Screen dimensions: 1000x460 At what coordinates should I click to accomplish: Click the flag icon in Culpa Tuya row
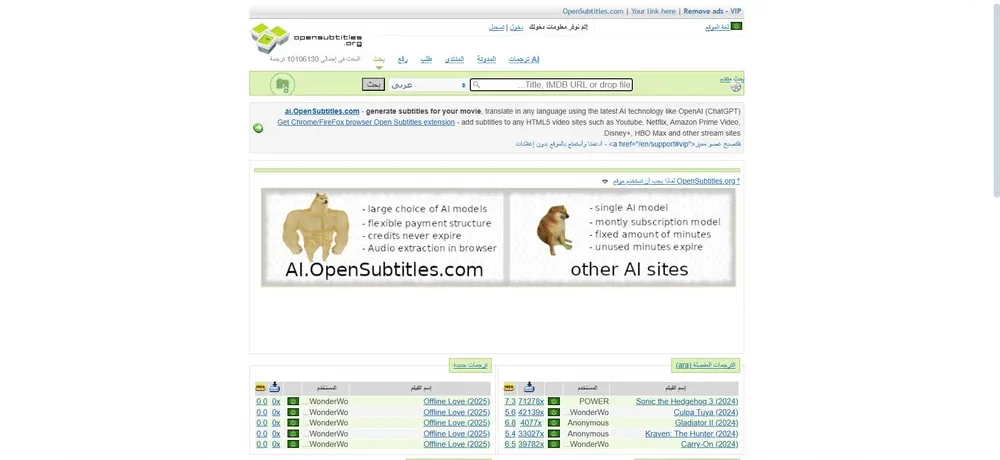[x=554, y=412]
